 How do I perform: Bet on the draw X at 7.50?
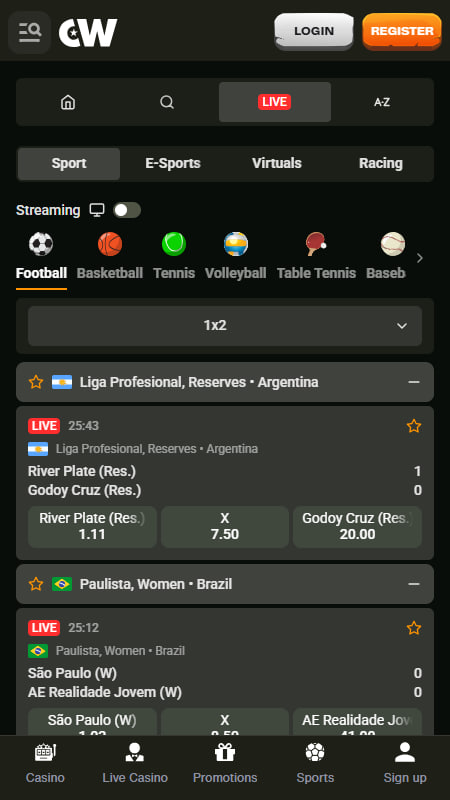coord(225,527)
